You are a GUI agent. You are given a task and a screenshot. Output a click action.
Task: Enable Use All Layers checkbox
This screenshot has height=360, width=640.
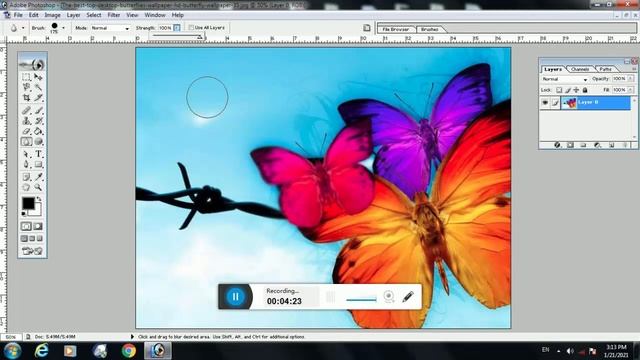point(191,27)
